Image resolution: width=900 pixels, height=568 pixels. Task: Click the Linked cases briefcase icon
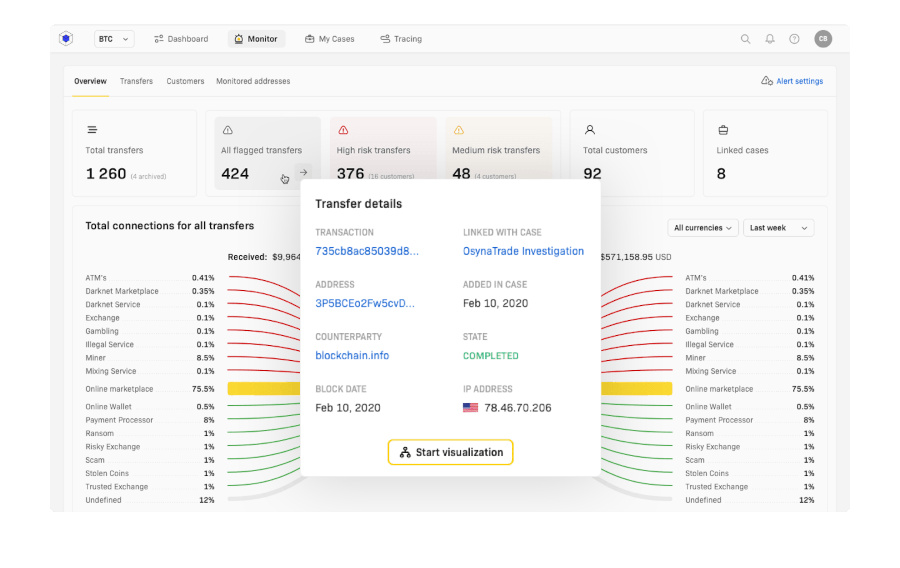pyautogui.click(x=723, y=130)
